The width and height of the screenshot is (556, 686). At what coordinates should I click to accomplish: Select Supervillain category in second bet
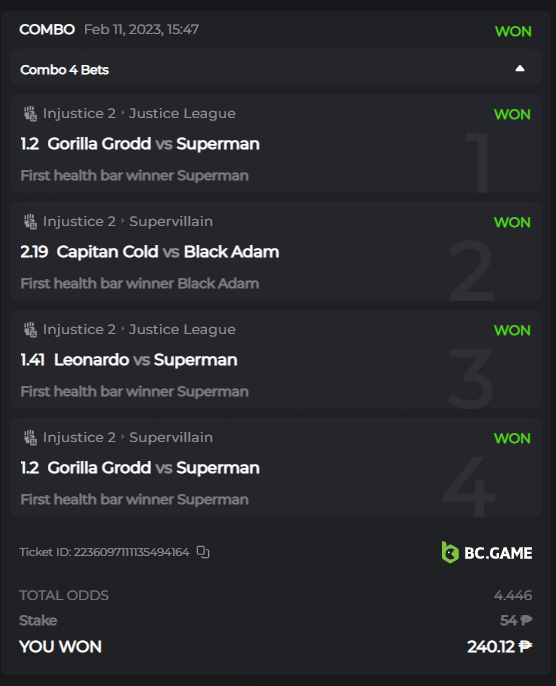171,222
